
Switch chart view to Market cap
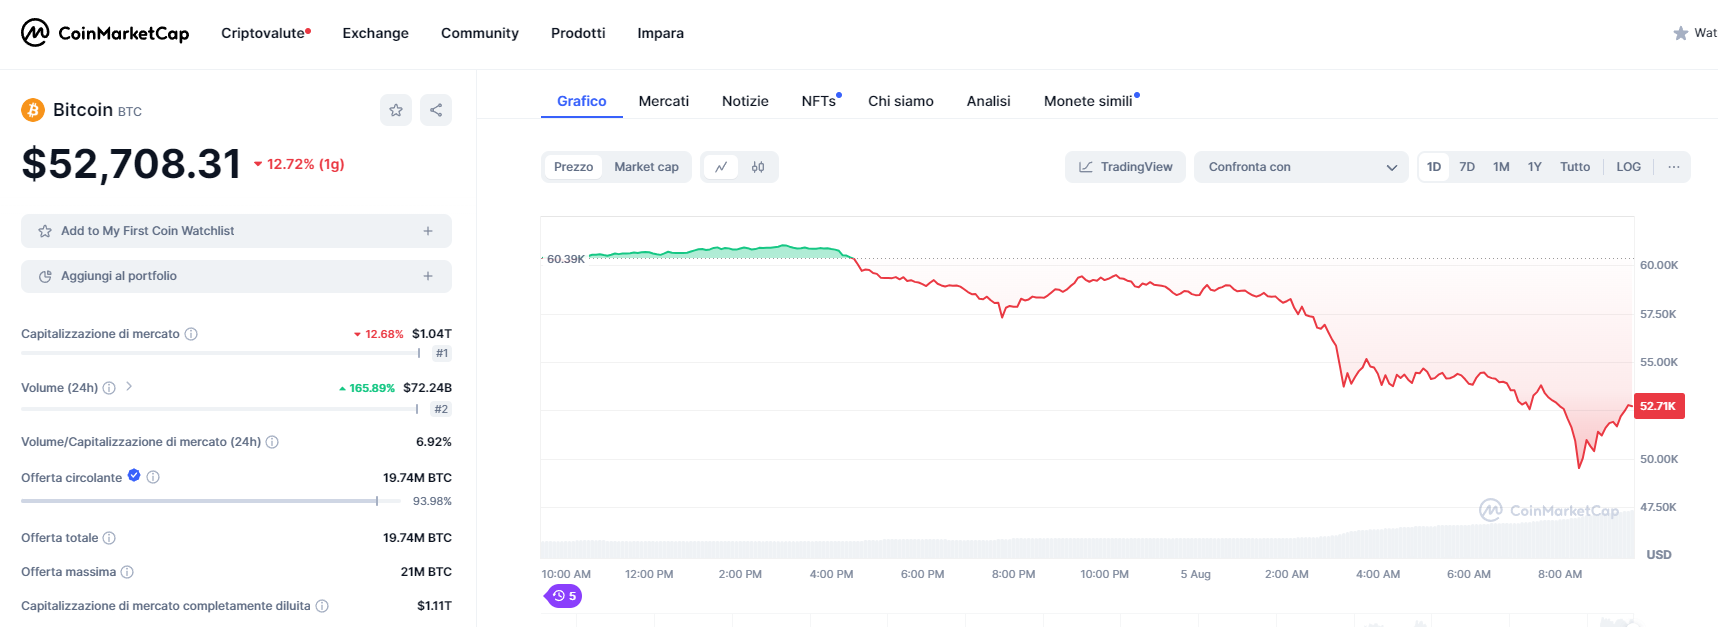[646, 167]
